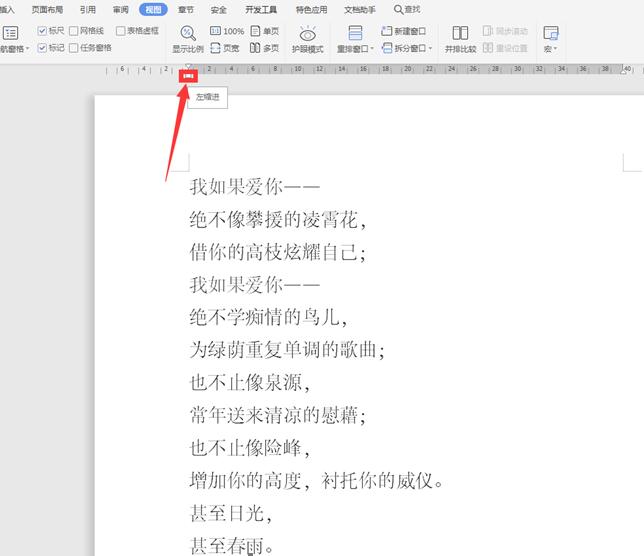Click the 查找 search button
This screenshot has height=556, width=644.
click(x=407, y=9)
